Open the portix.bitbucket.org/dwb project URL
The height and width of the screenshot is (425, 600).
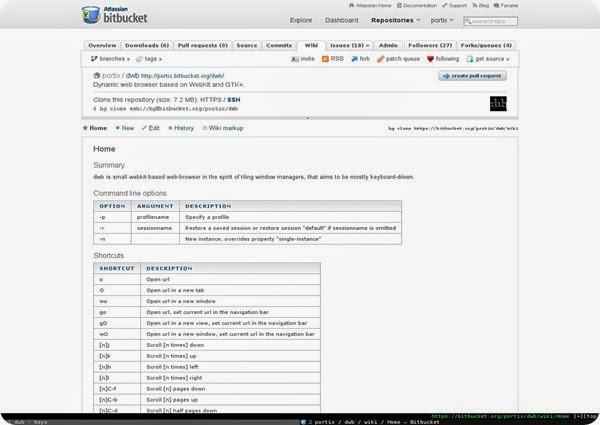point(183,76)
